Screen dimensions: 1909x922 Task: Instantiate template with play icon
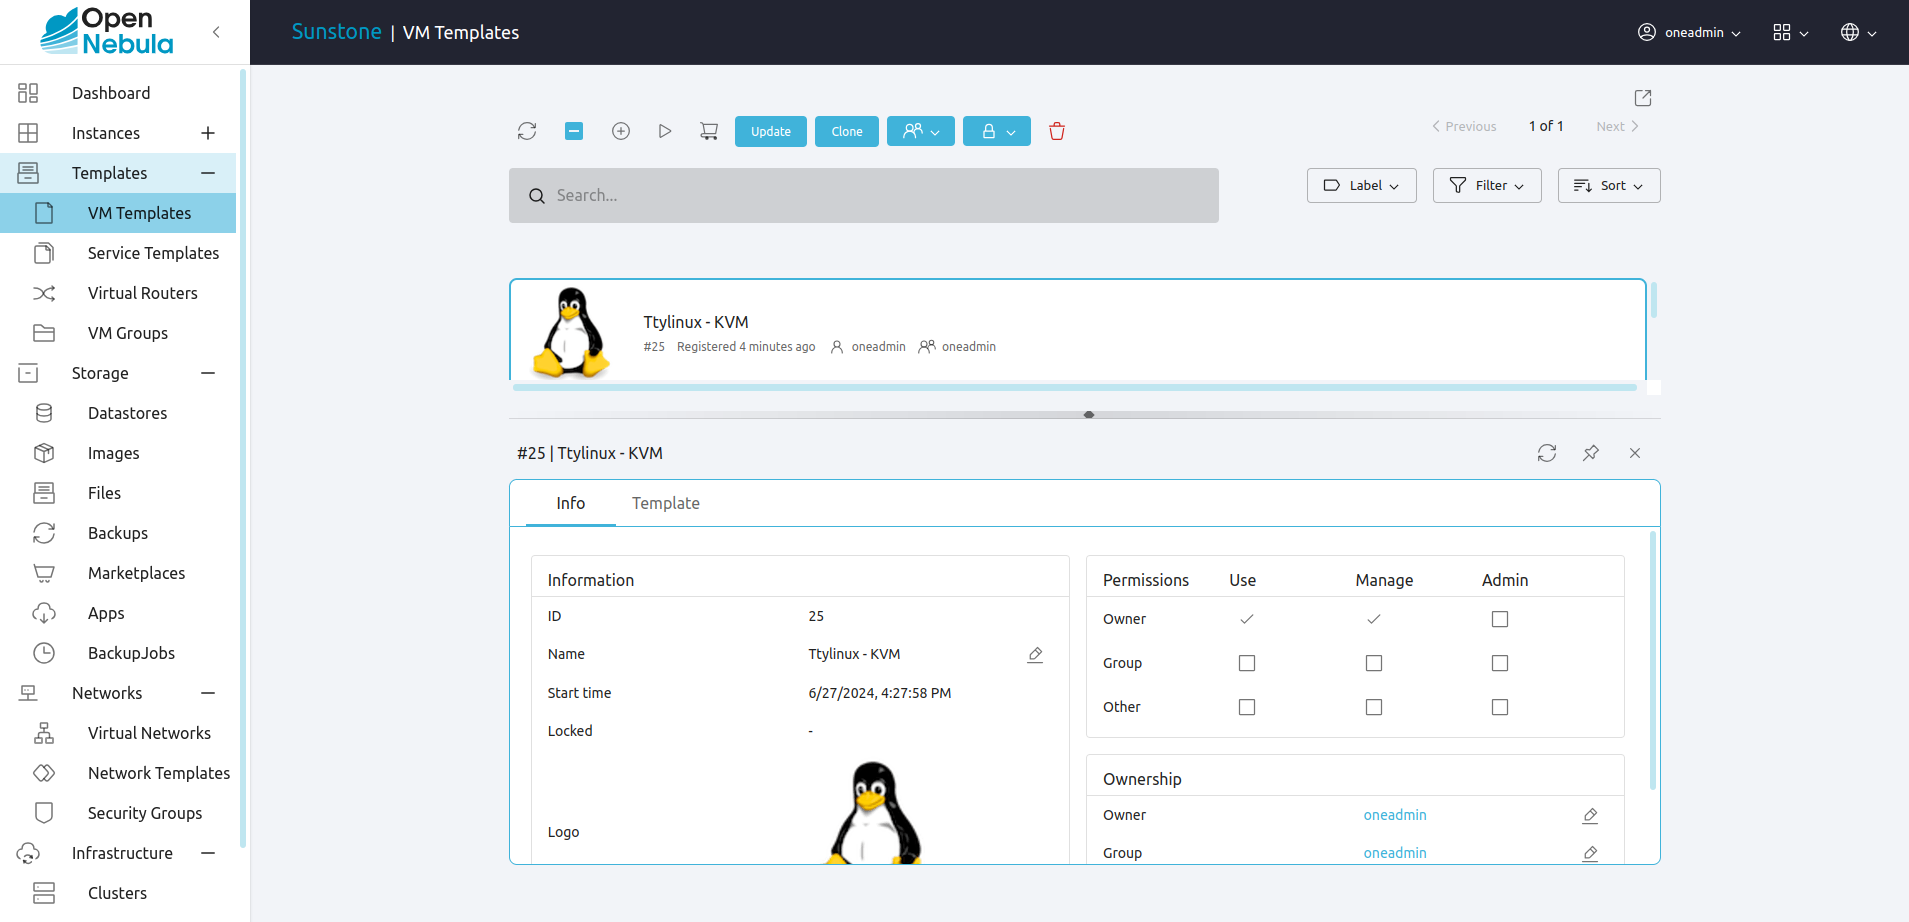click(x=665, y=131)
